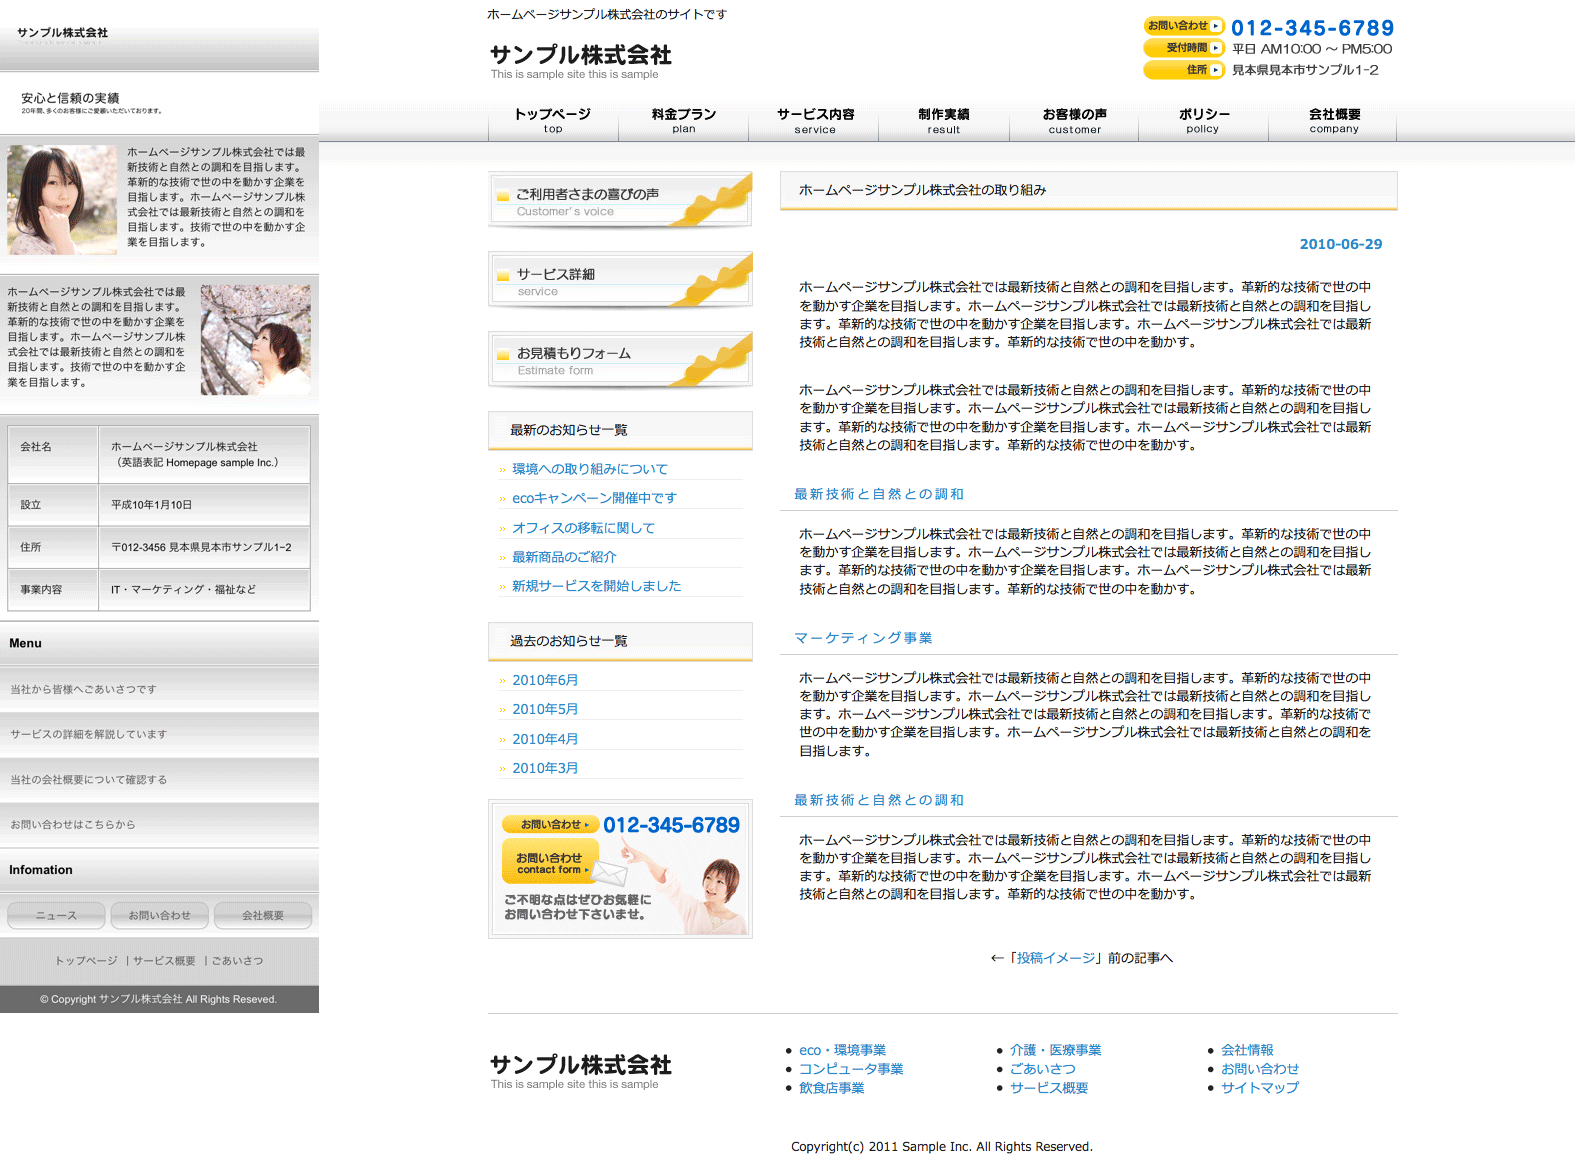Viewport: 1575px width, 1159px height.
Task: Open the 会社概要 company menu item
Action: (1334, 120)
